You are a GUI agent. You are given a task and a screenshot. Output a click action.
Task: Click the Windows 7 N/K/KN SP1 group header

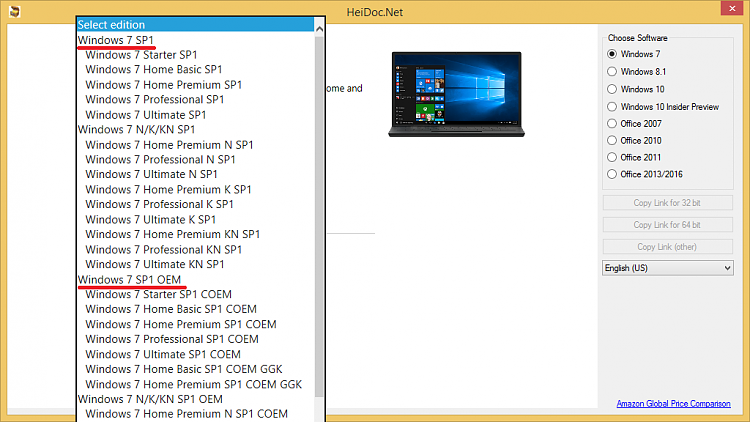pyautogui.click(x=136, y=130)
